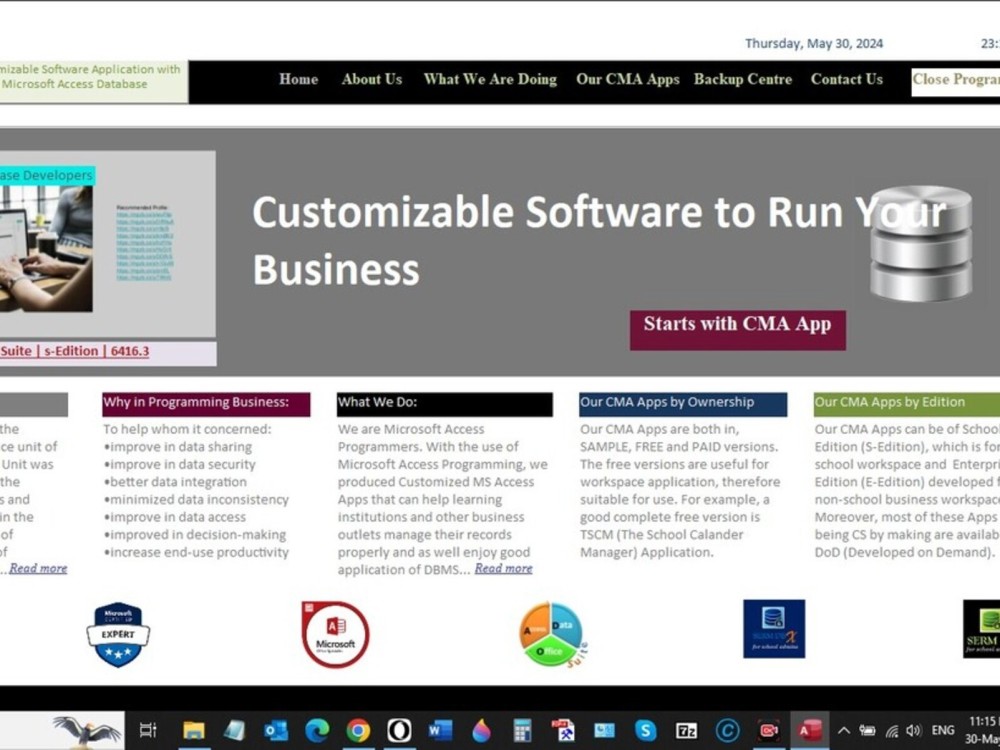Click the 'better data integration' bullet
This screenshot has width=1000, height=750.
(x=175, y=482)
